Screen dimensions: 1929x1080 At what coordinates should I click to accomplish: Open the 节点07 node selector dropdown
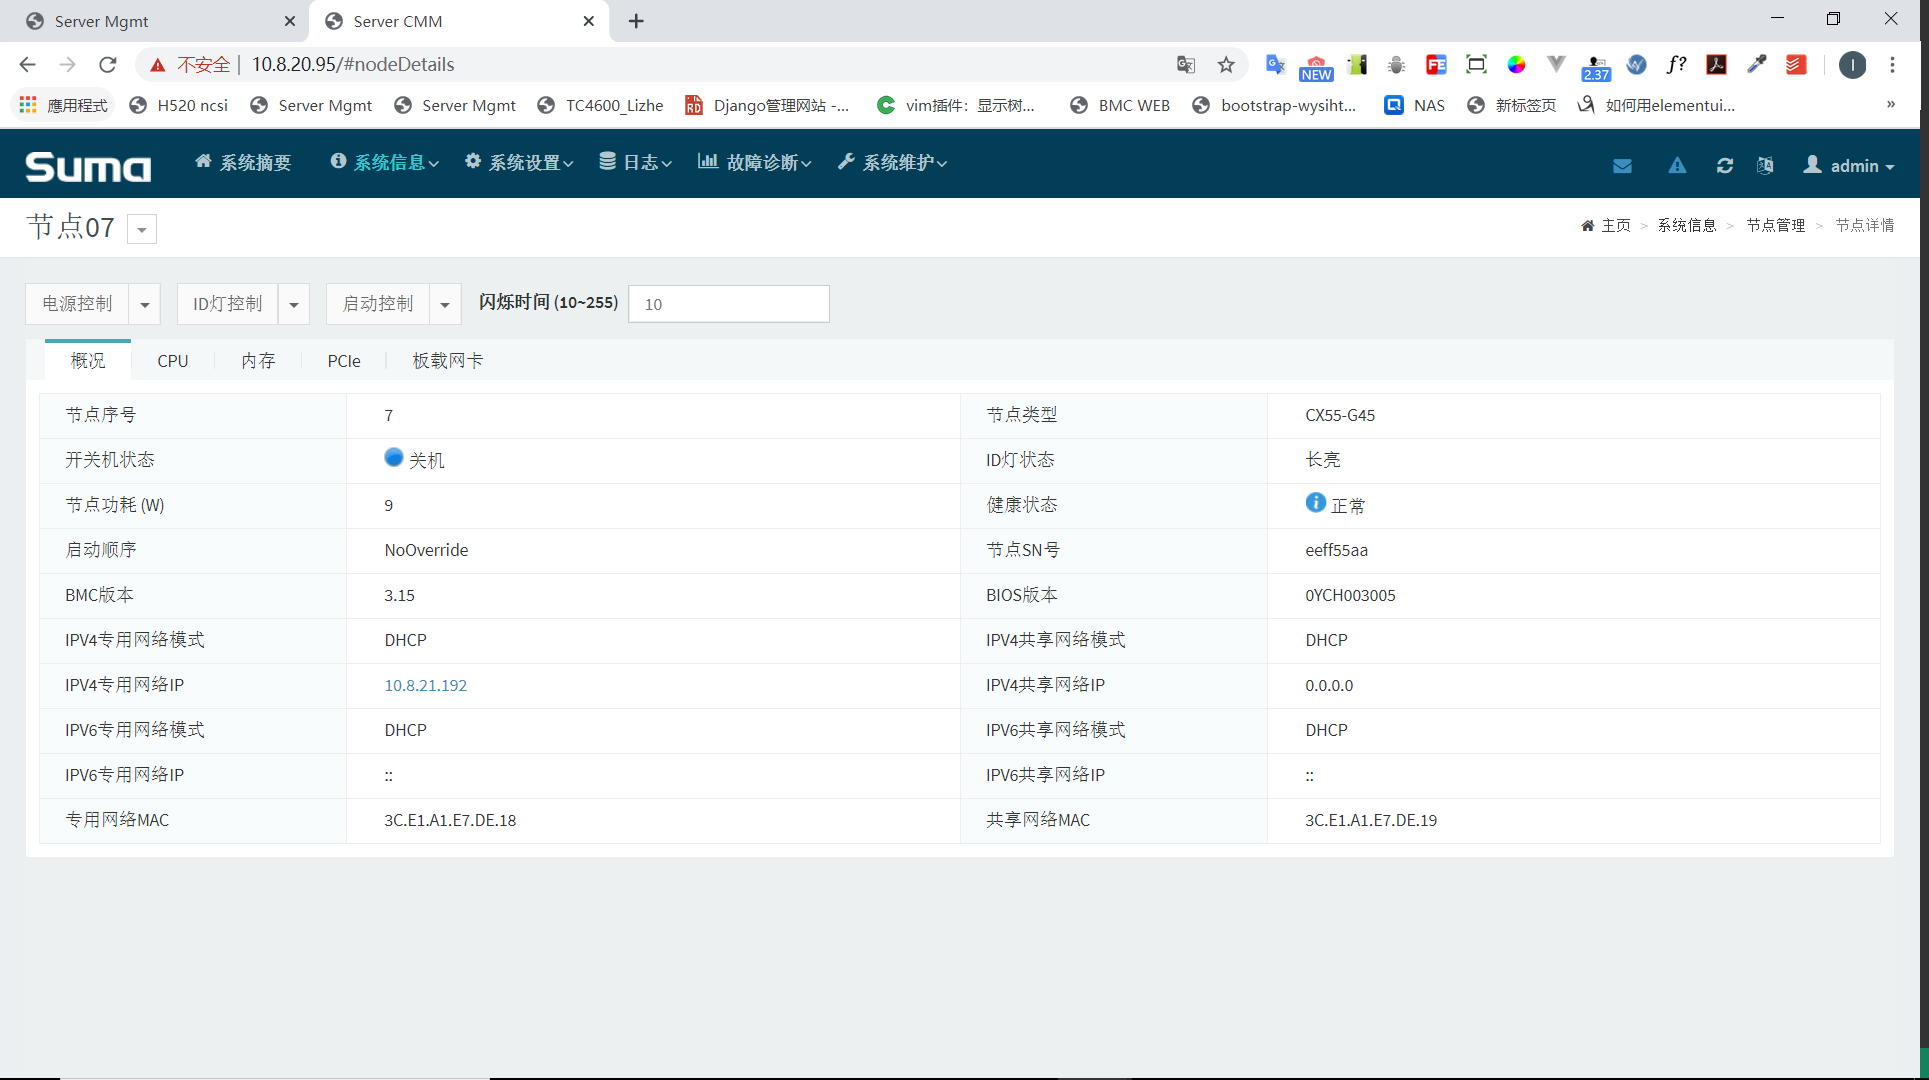[142, 229]
